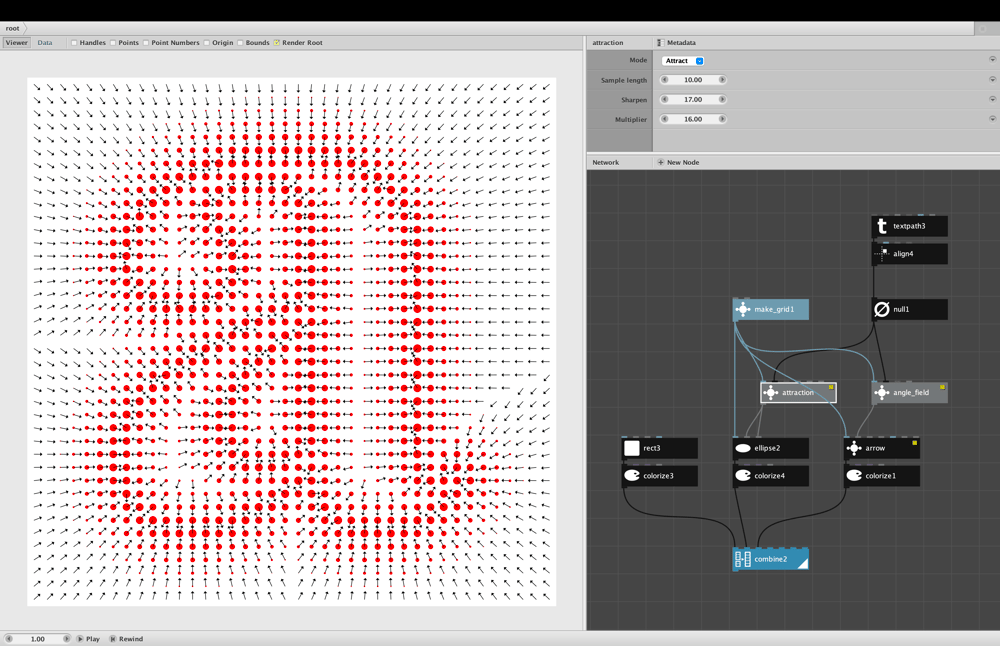Select the colorize1 node
1000x646 pixels.
click(x=881, y=476)
